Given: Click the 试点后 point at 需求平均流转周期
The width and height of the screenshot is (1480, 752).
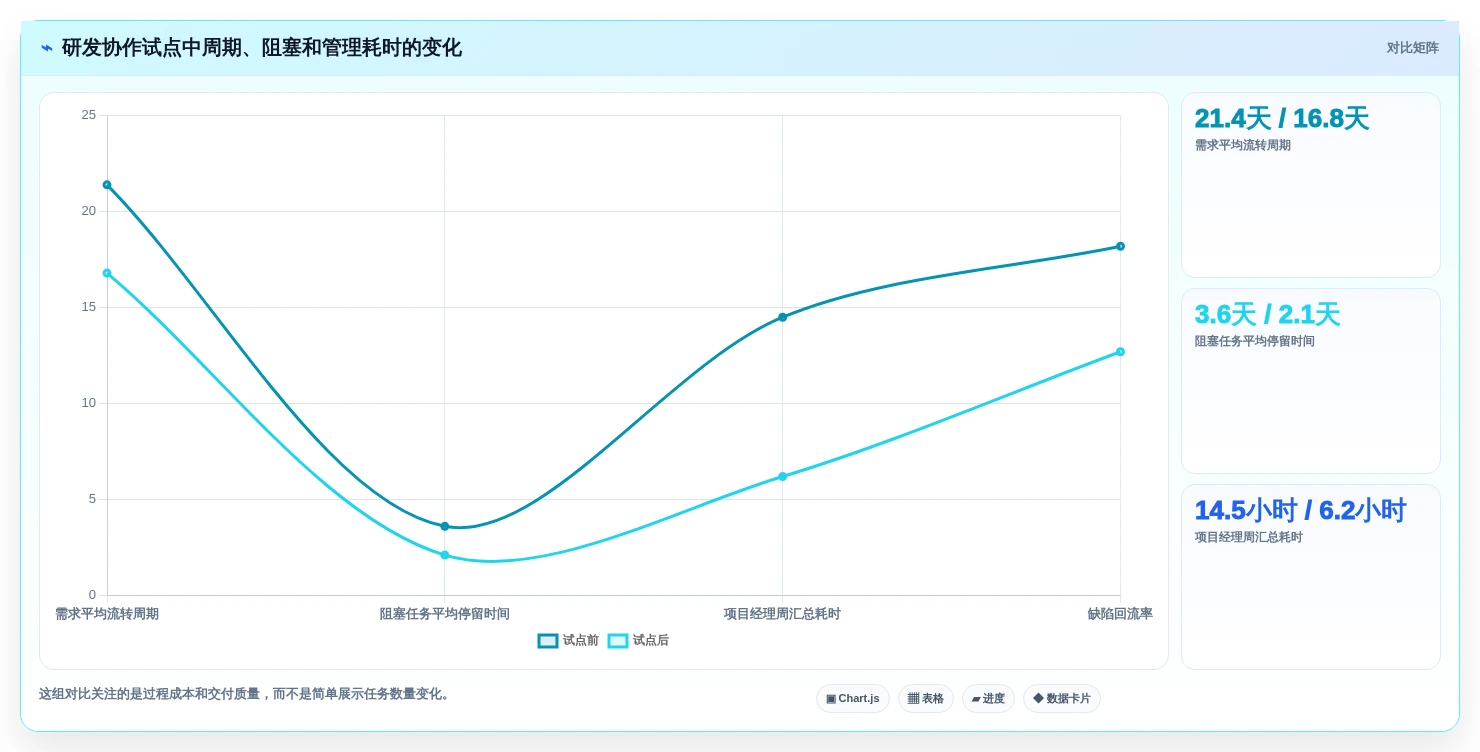Looking at the screenshot, I should coord(107,273).
